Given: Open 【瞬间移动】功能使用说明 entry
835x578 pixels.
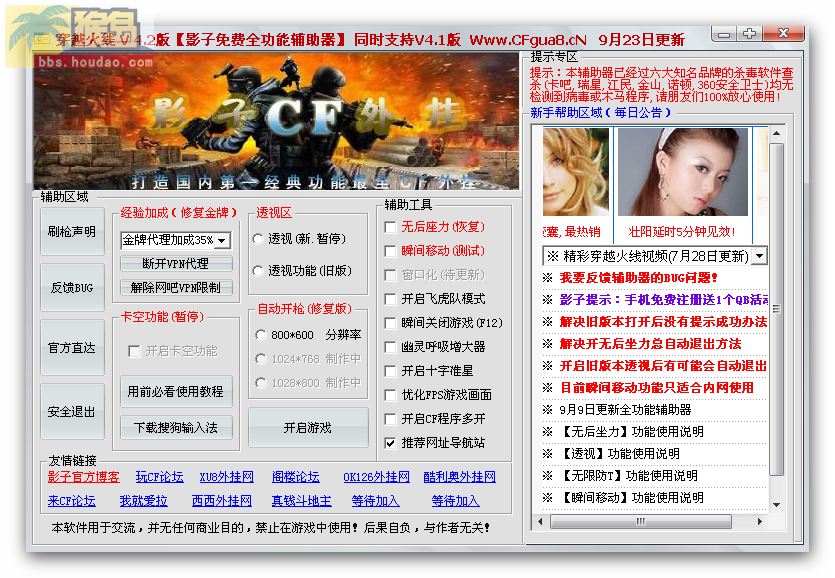Looking at the screenshot, I should [632, 498].
